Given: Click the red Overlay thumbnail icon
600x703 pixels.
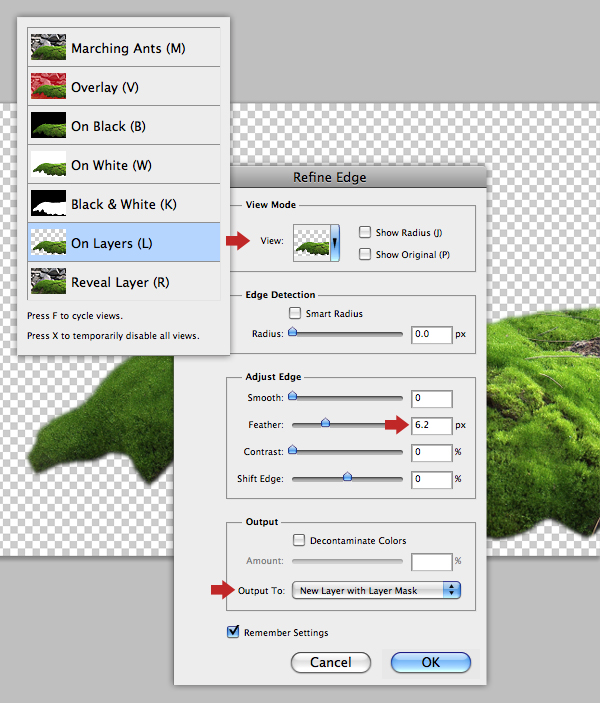Looking at the screenshot, I should coord(48,86).
